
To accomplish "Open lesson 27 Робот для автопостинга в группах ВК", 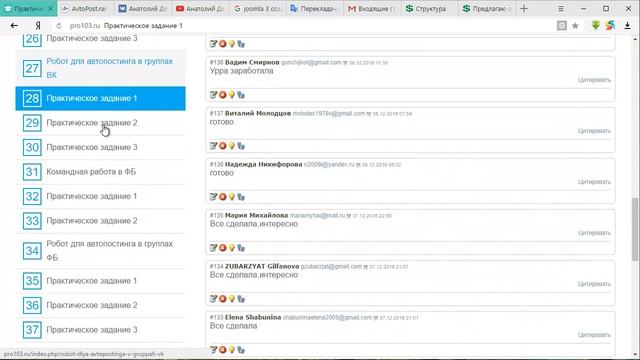I will pyautogui.click(x=100, y=68).
